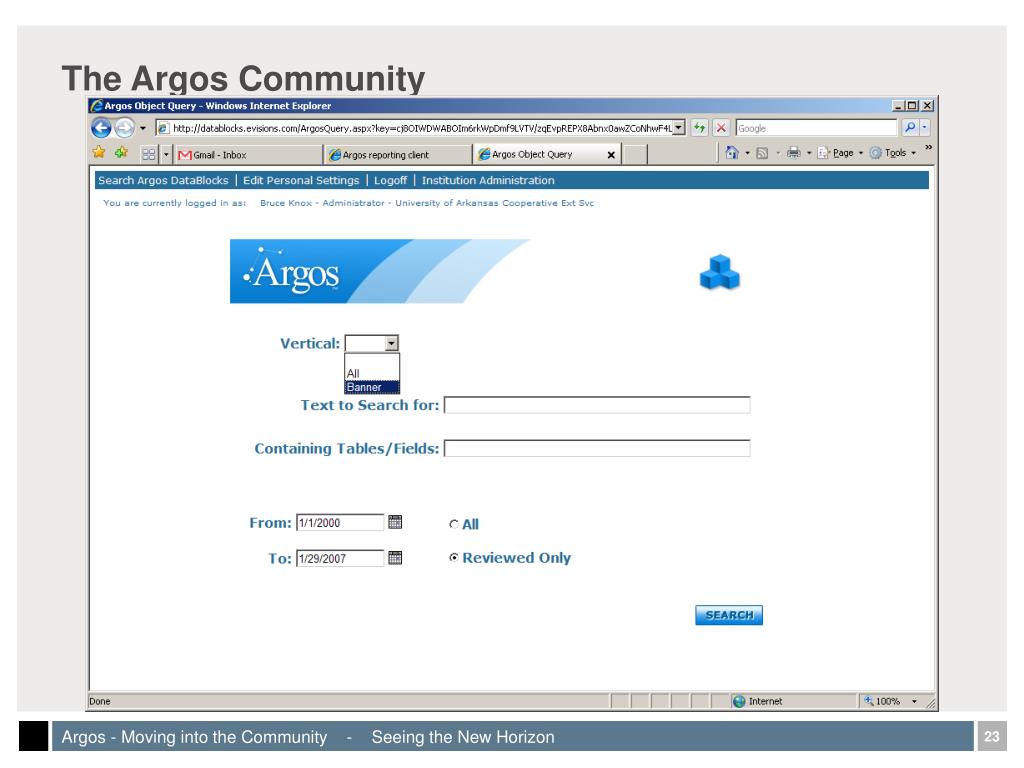
Task: Click the Done status bar text
Action: point(100,701)
